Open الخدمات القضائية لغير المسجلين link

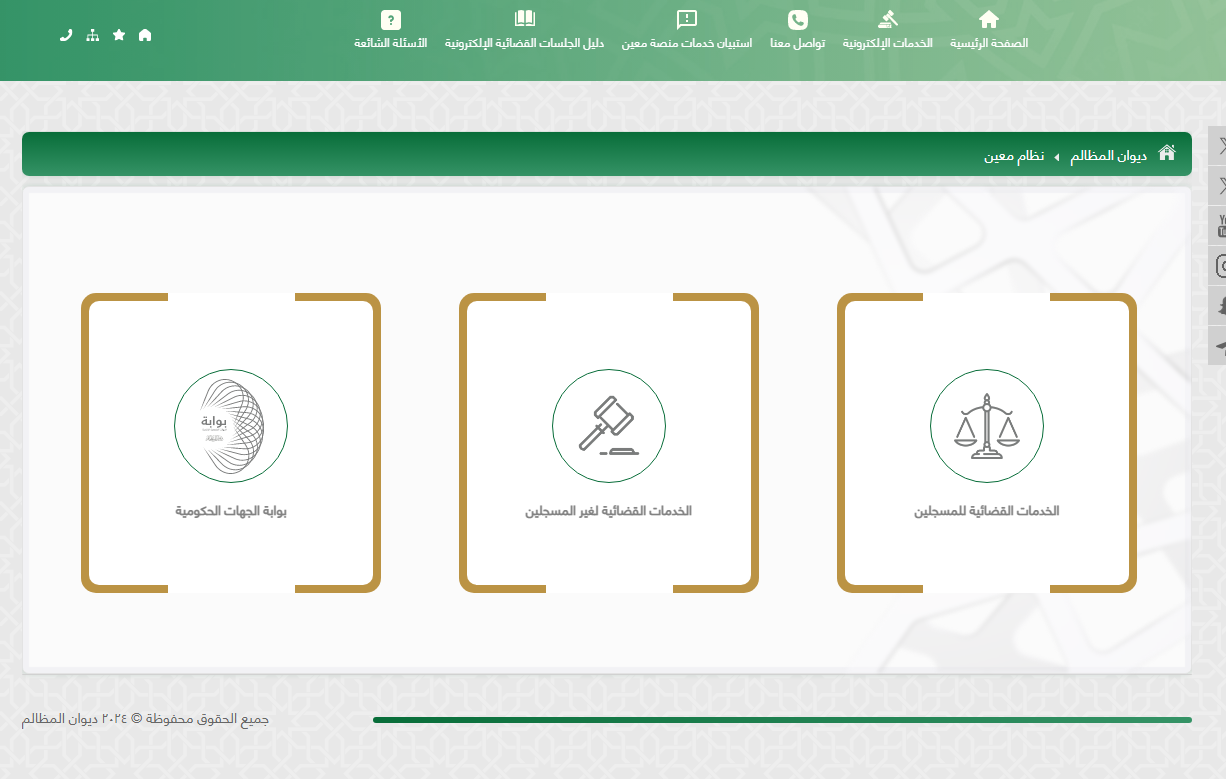(608, 511)
